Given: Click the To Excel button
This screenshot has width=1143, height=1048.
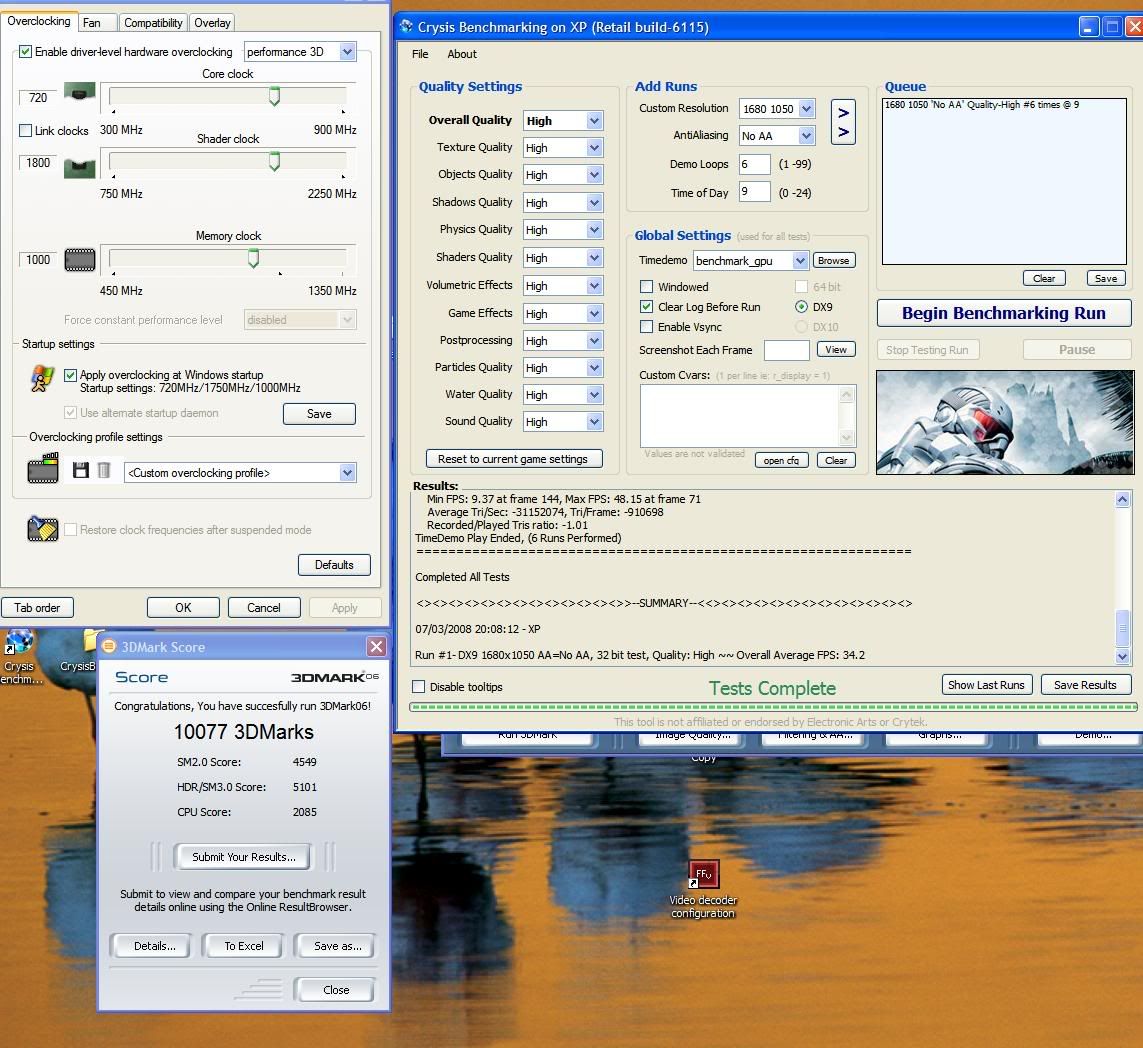Looking at the screenshot, I should pyautogui.click(x=244, y=946).
